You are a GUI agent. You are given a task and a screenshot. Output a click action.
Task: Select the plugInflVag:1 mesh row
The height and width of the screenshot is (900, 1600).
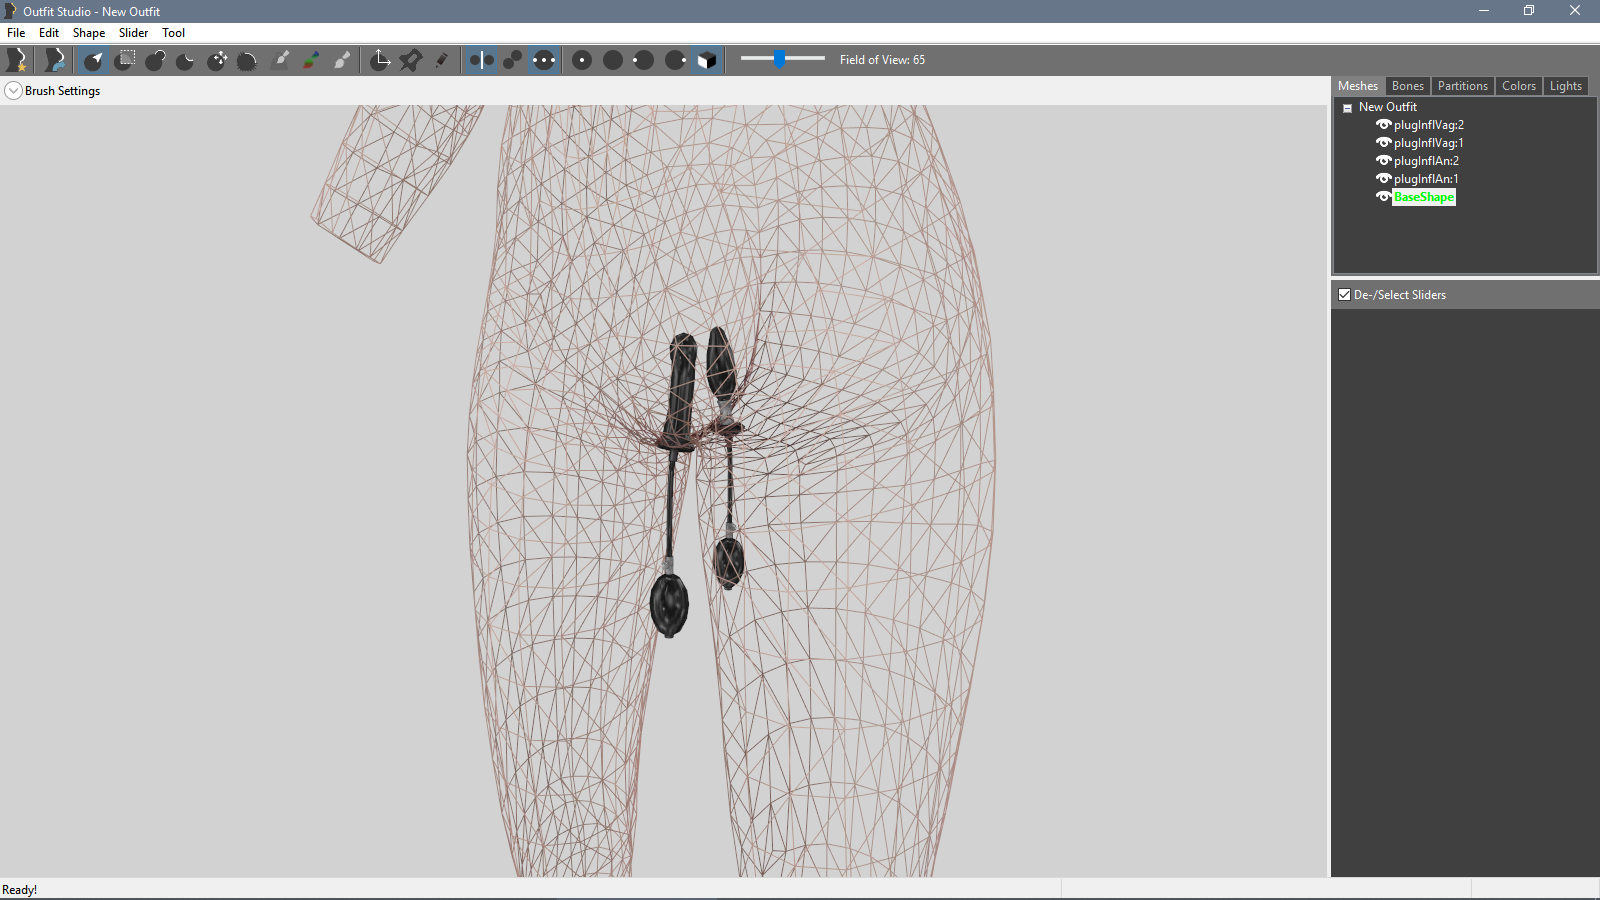(x=1429, y=143)
